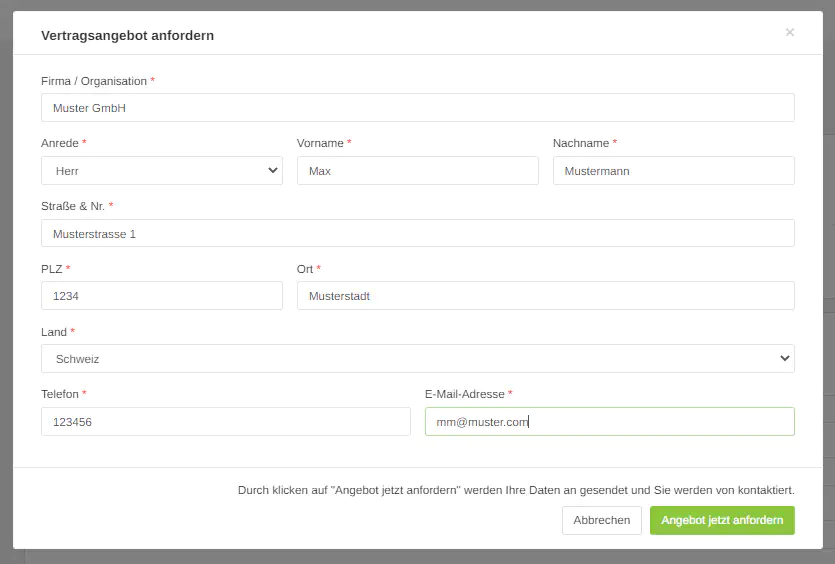The width and height of the screenshot is (835, 564).
Task: Click the PLZ input containing 1234
Action: click(x=162, y=296)
